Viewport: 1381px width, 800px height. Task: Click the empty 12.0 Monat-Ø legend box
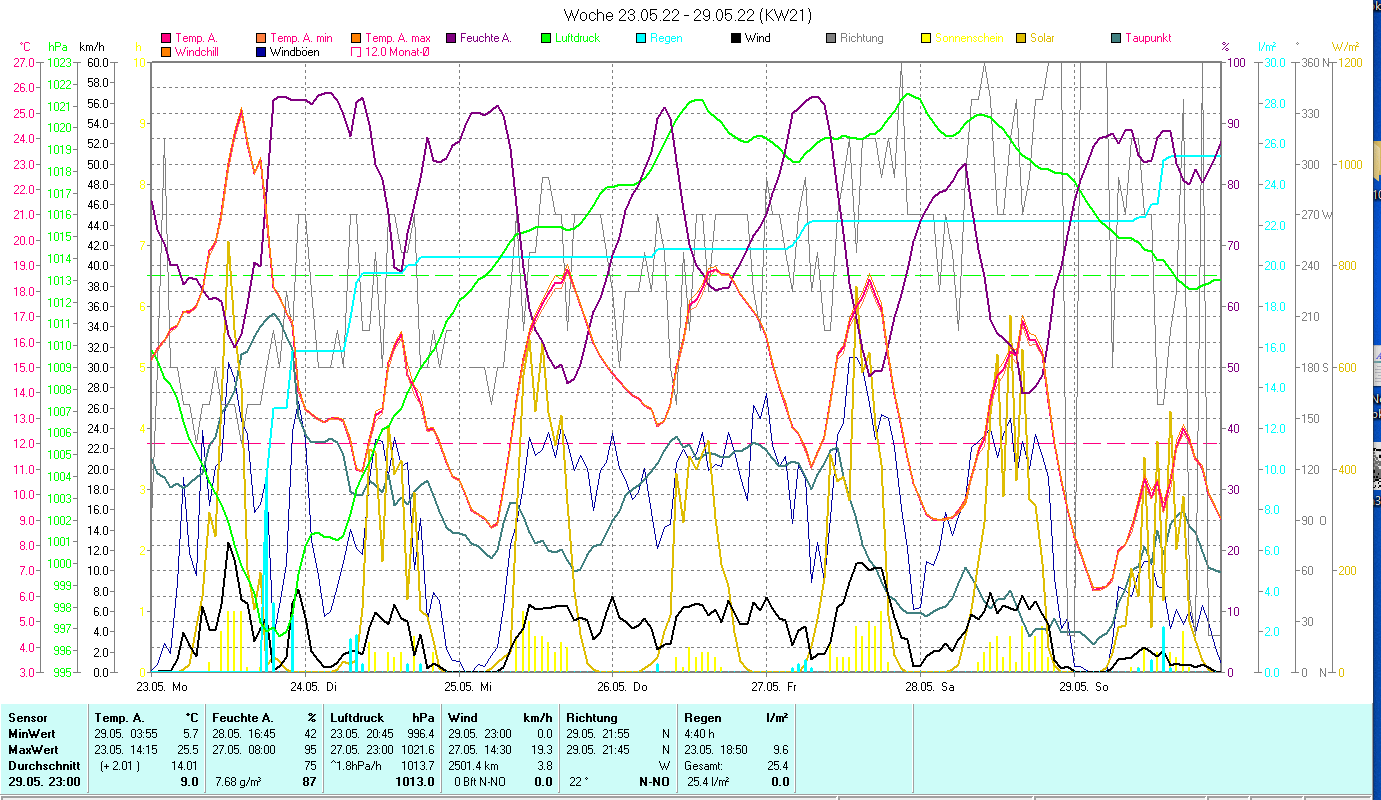click(x=356, y=51)
